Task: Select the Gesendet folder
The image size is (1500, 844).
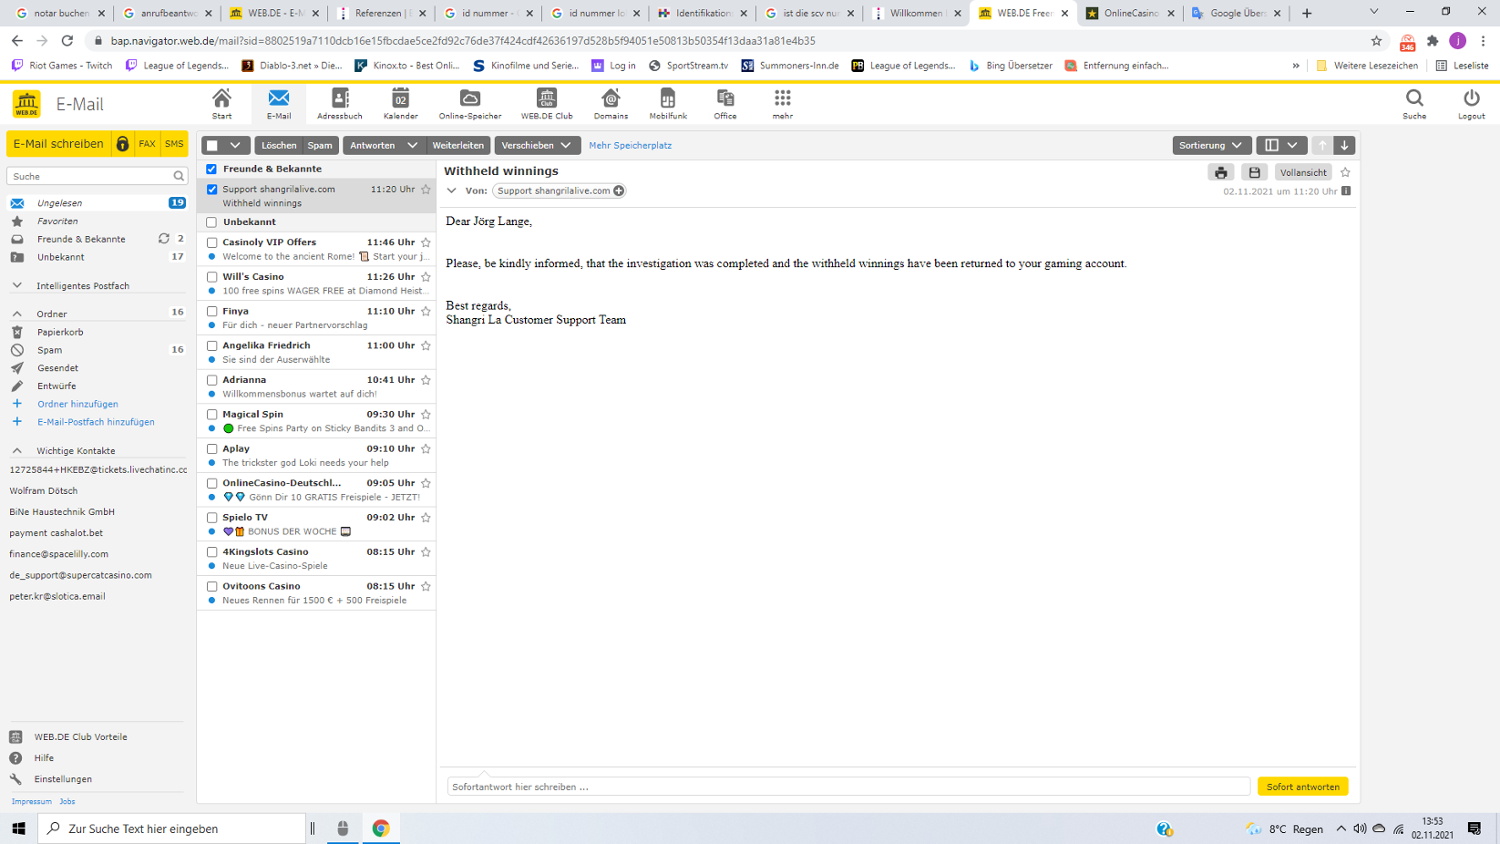Action: coord(58,368)
